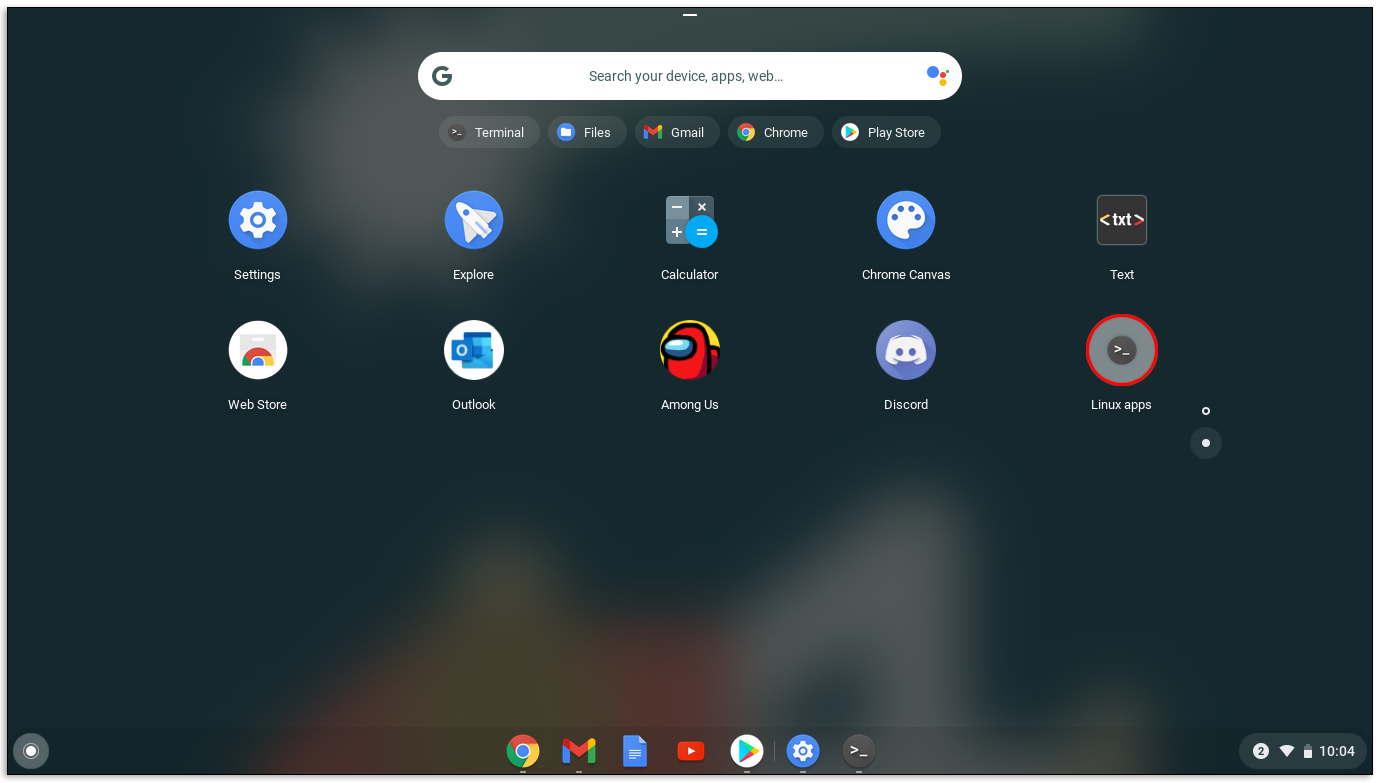Click the "Among Us" label
Image resolution: width=1381 pixels, height=783 pixels.
click(x=690, y=405)
